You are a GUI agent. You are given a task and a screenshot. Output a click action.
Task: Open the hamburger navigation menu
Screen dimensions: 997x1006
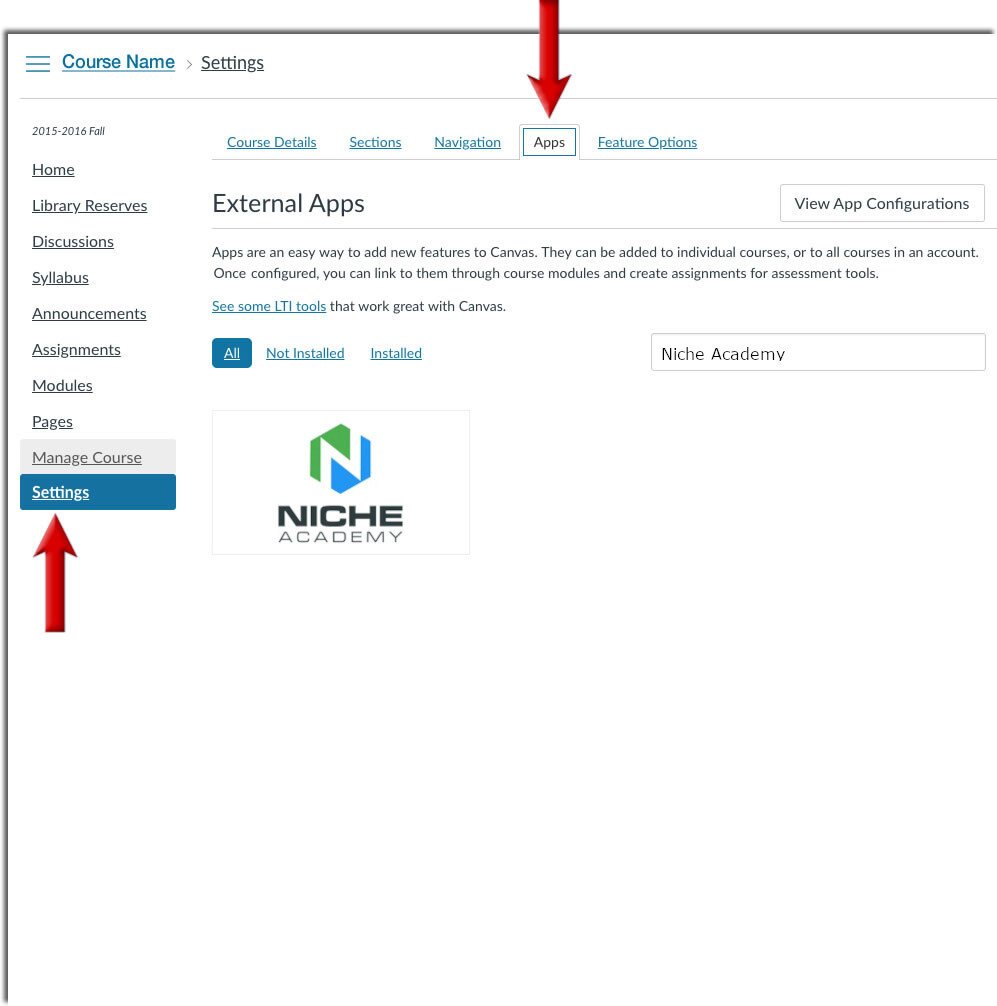[x=38, y=63]
